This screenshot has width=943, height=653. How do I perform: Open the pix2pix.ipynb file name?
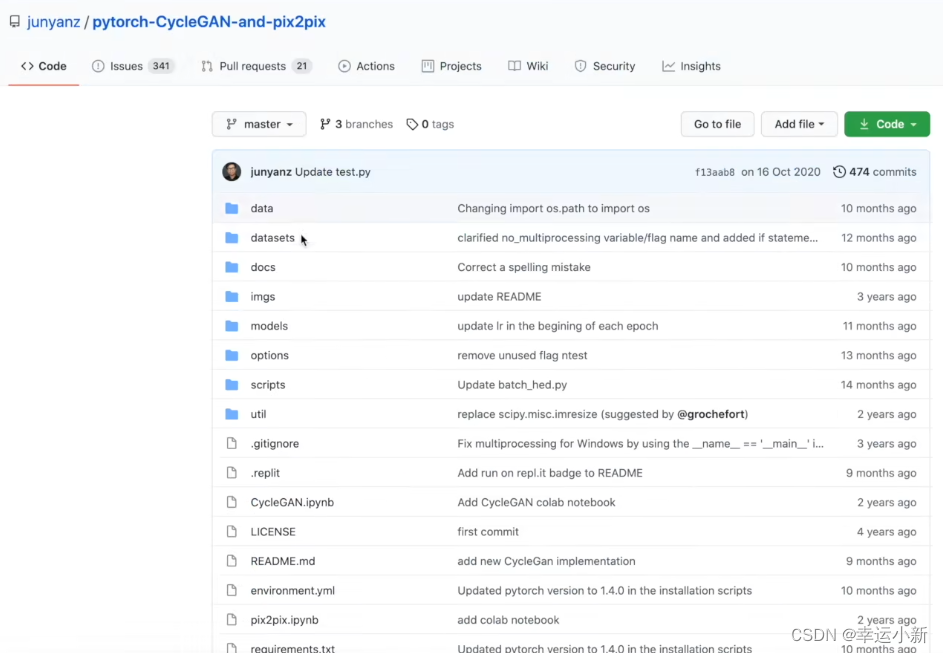[x=284, y=620]
